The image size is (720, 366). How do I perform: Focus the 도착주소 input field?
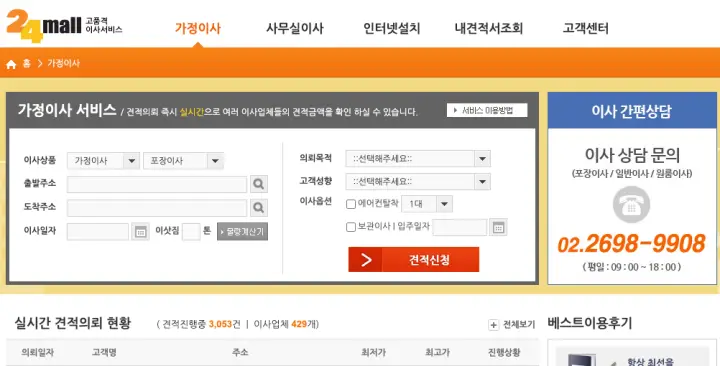(x=157, y=208)
